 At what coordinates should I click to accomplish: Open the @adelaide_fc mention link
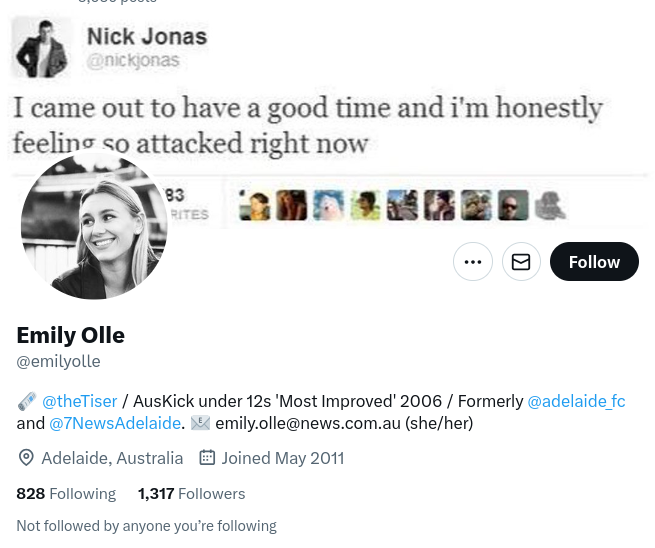tap(576, 401)
